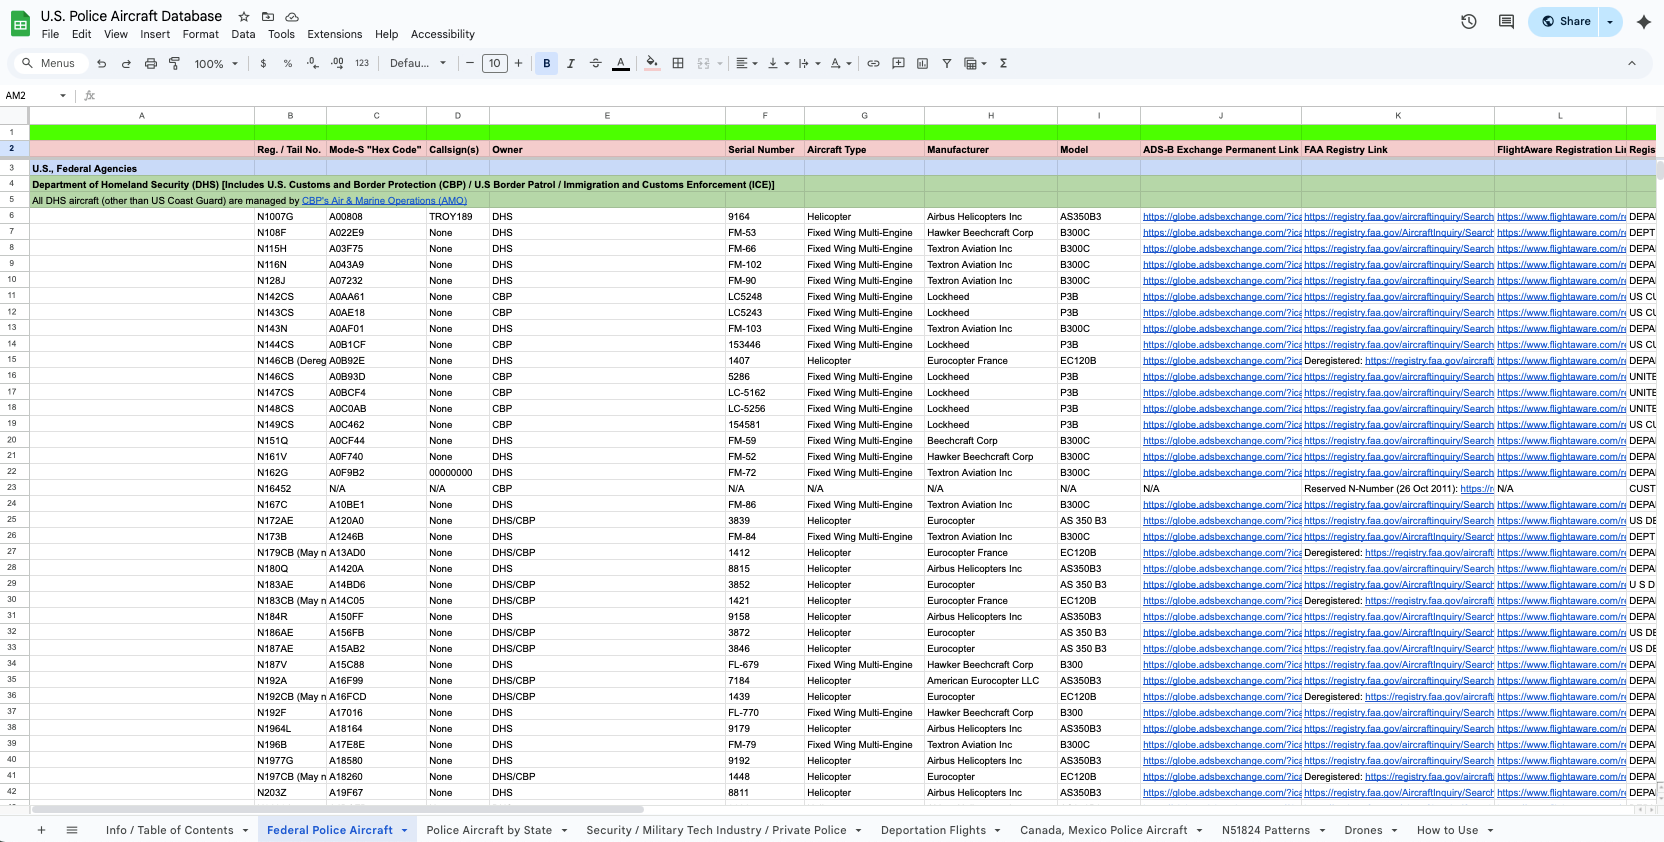Viewport: 1664px width, 842px height.
Task: Open the Format menu
Action: coord(200,34)
